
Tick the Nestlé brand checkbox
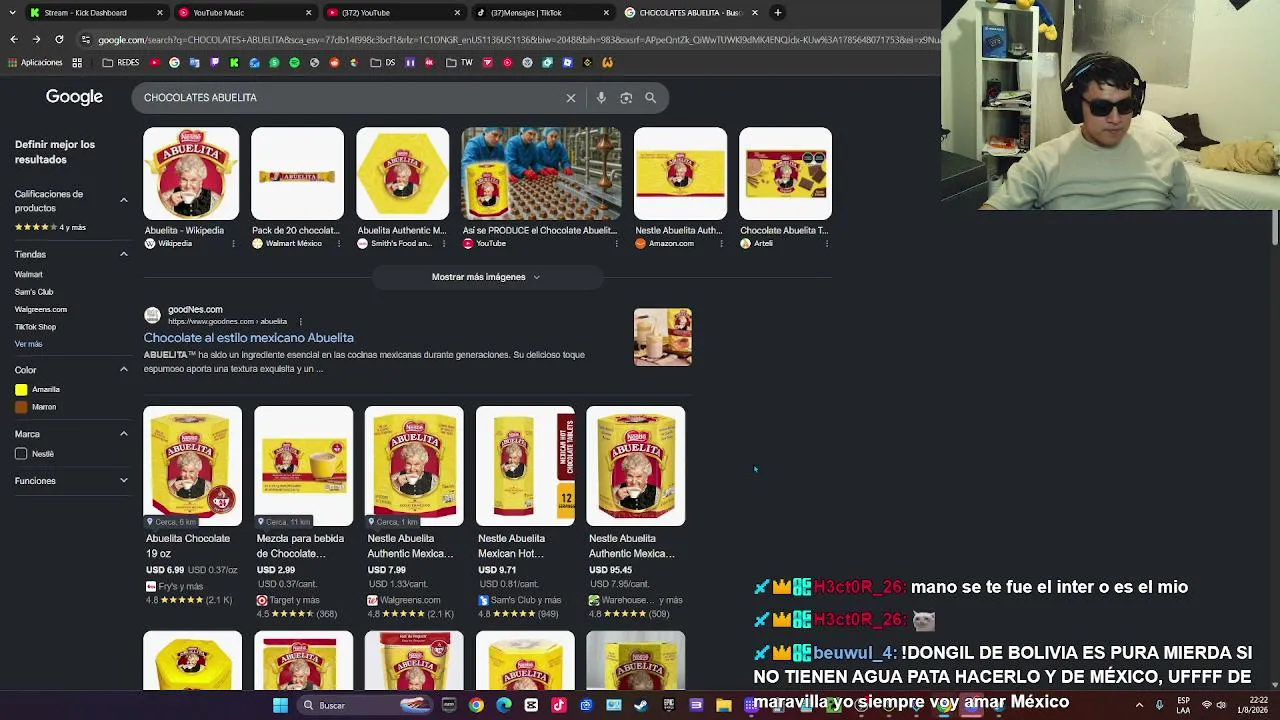pyautogui.click(x=21, y=454)
